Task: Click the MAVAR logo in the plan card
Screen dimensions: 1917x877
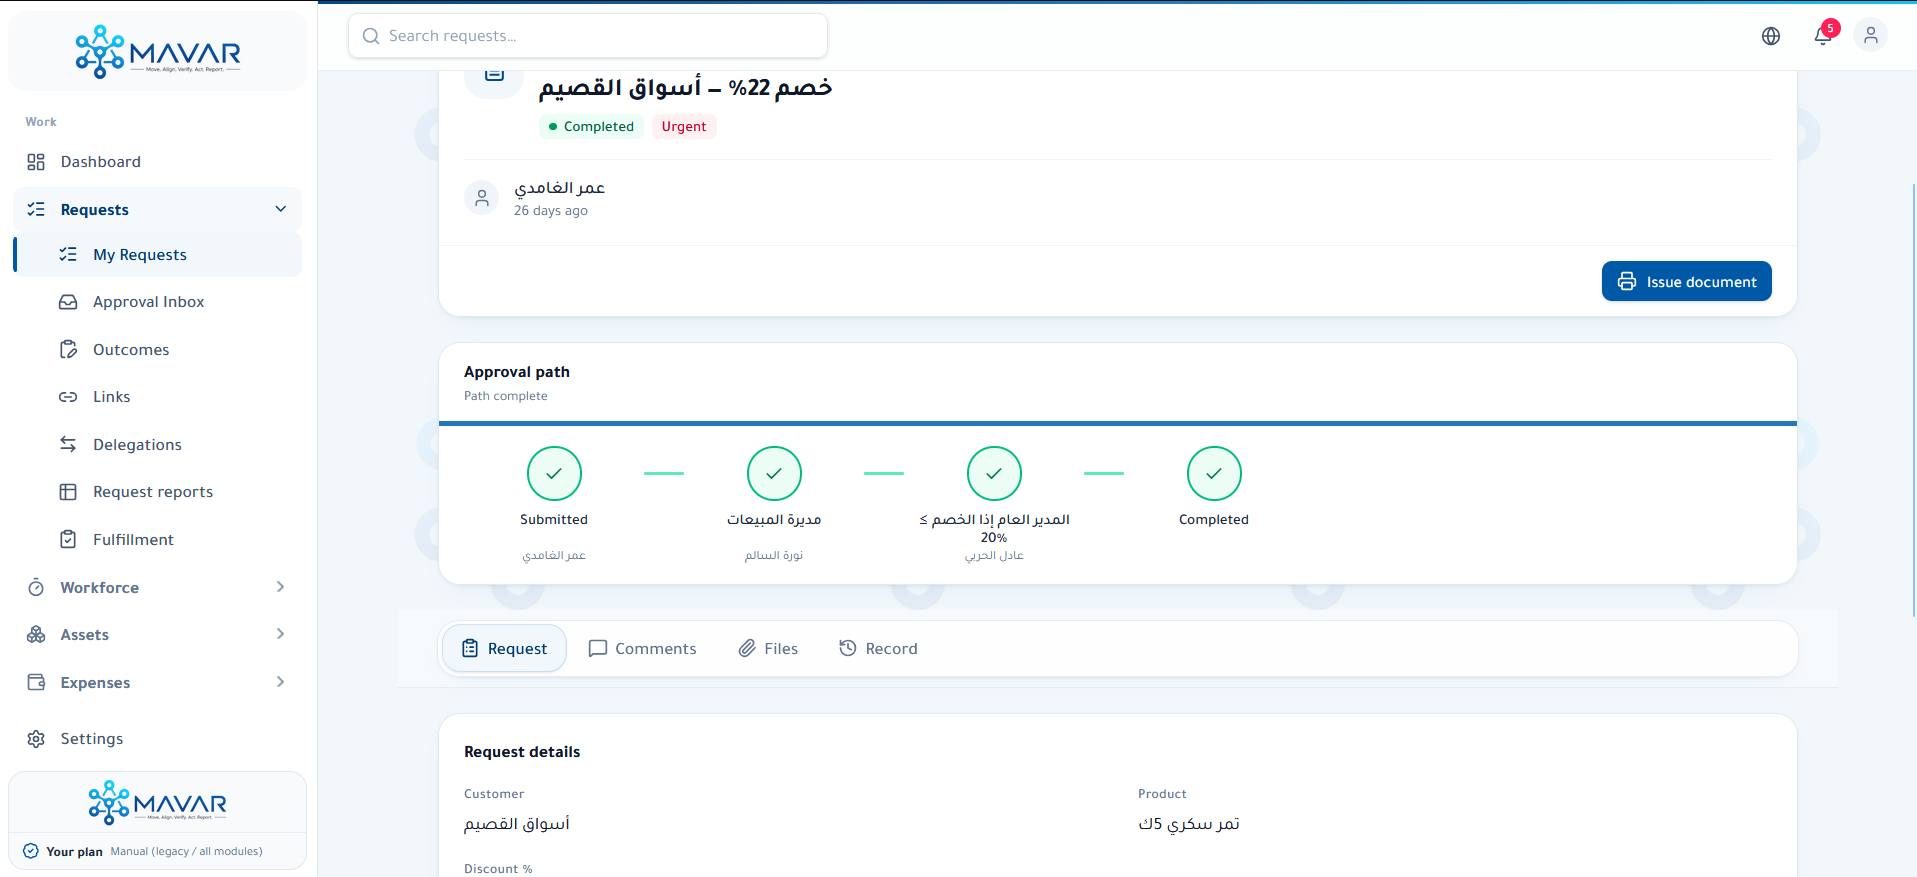Action: point(158,803)
